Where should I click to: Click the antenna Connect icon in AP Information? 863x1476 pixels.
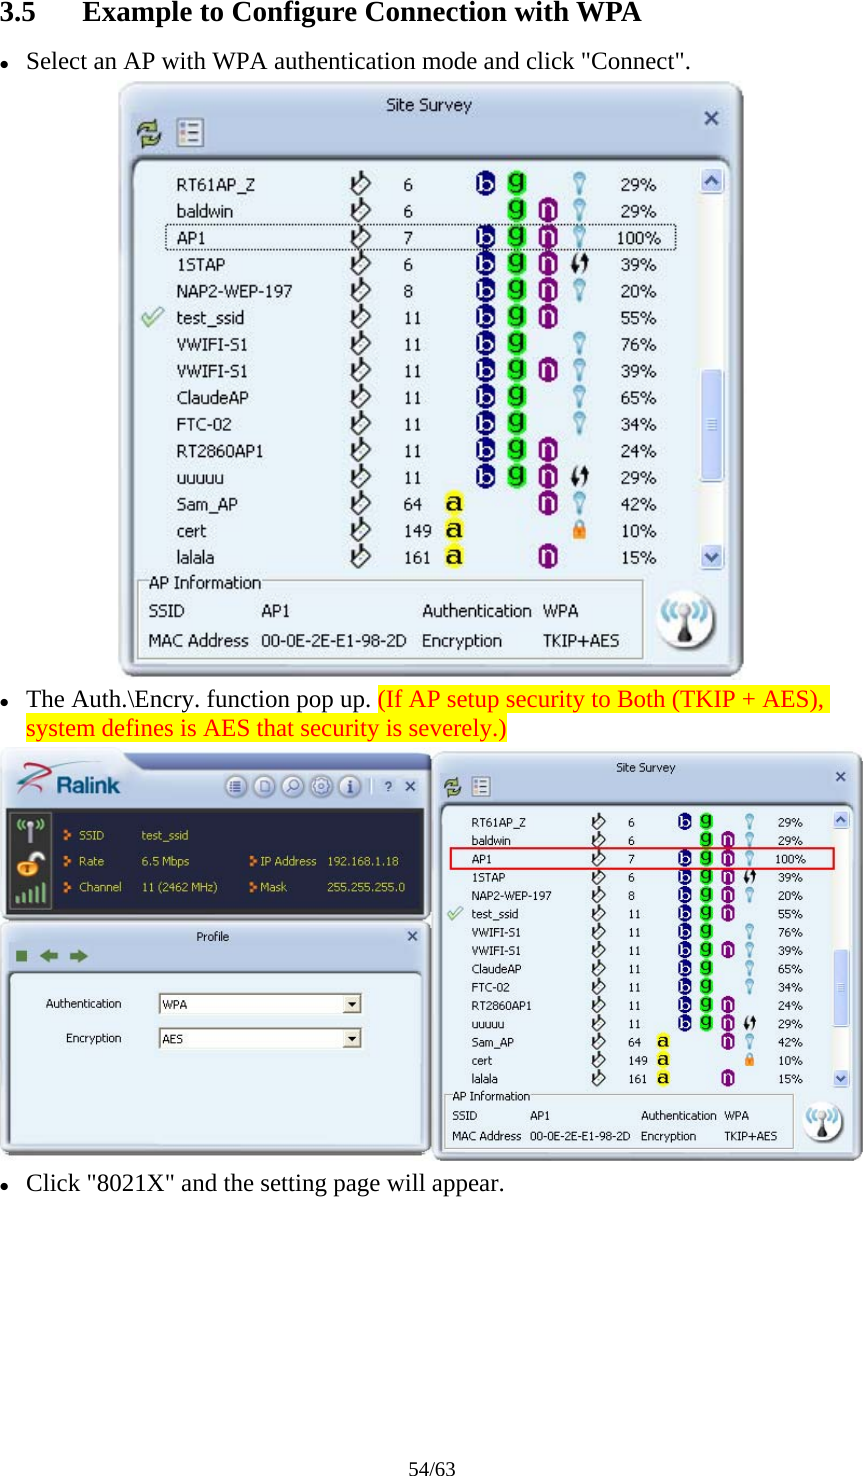(x=686, y=620)
